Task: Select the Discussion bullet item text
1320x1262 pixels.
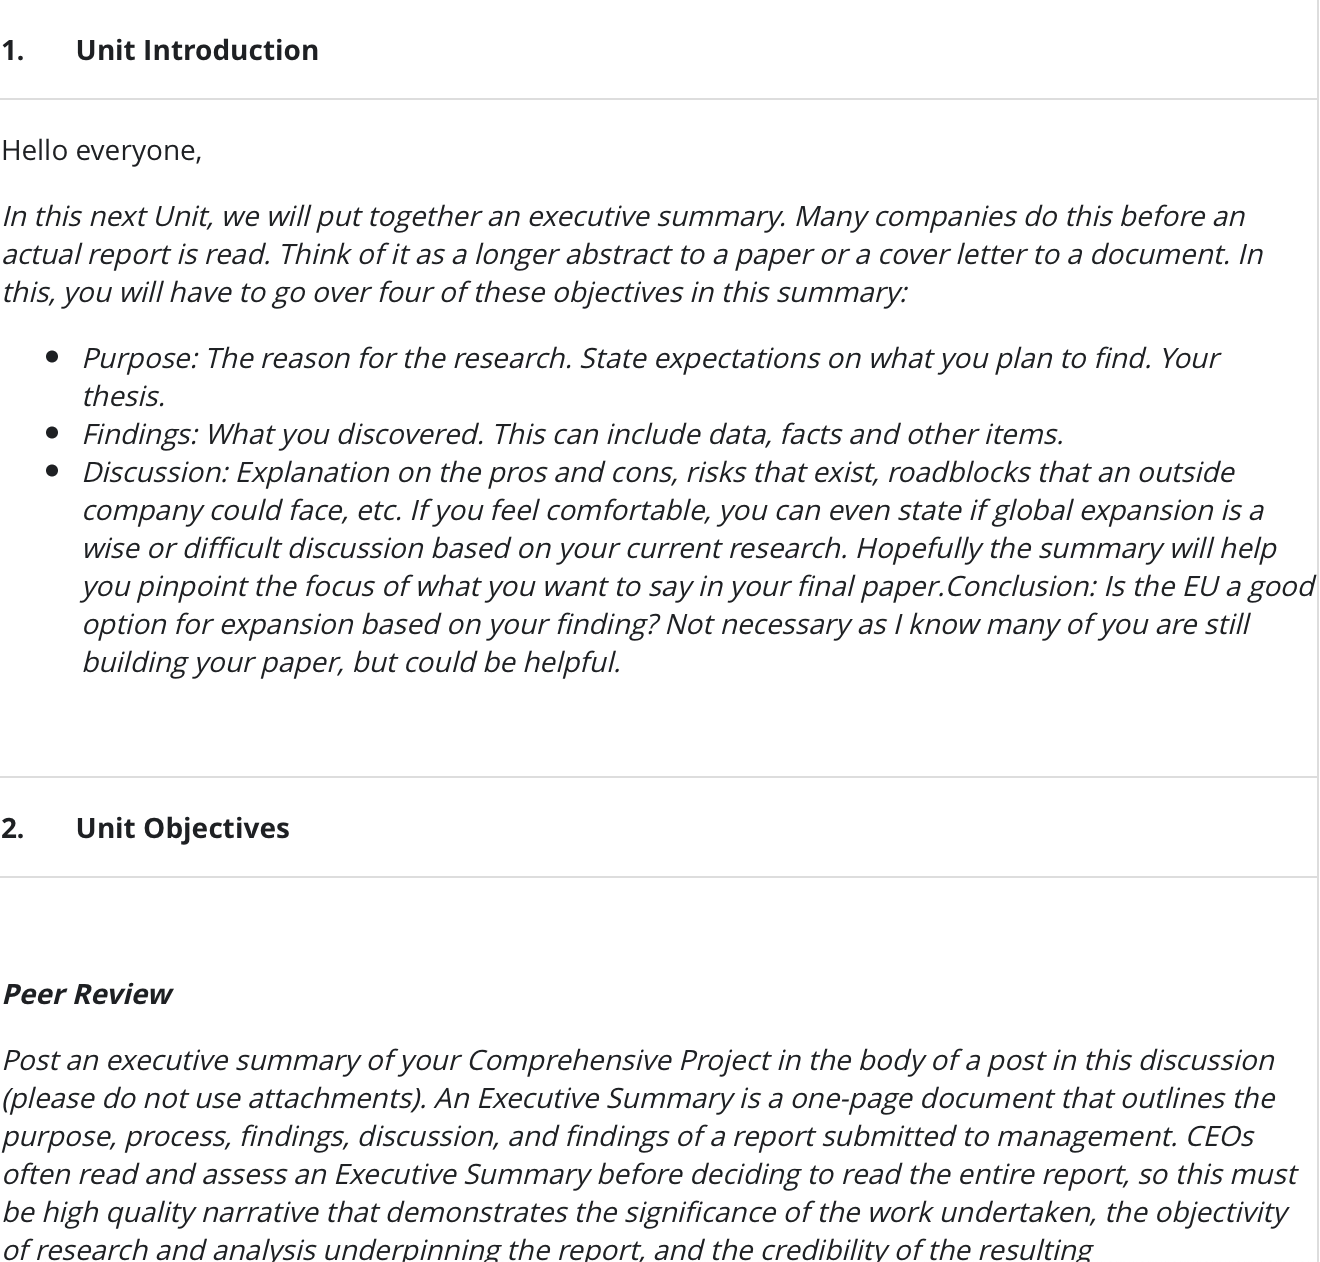Action: pos(698,567)
